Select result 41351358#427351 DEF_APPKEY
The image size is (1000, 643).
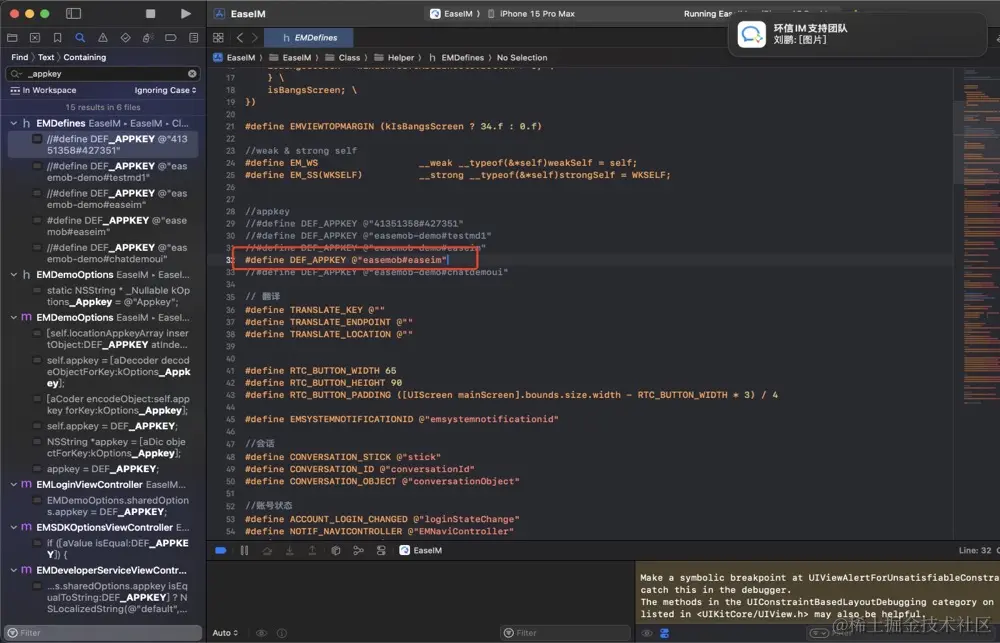coord(103,145)
